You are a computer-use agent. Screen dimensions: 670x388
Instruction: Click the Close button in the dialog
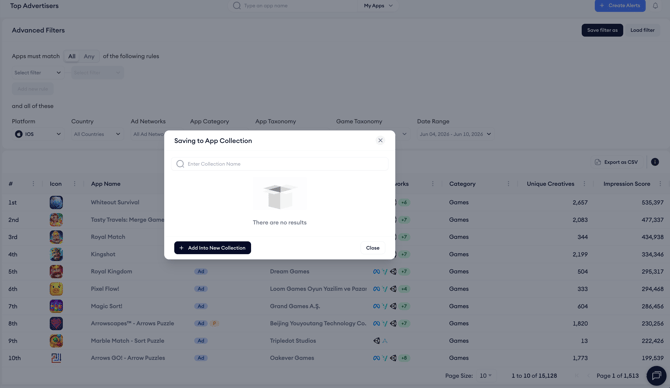372,248
